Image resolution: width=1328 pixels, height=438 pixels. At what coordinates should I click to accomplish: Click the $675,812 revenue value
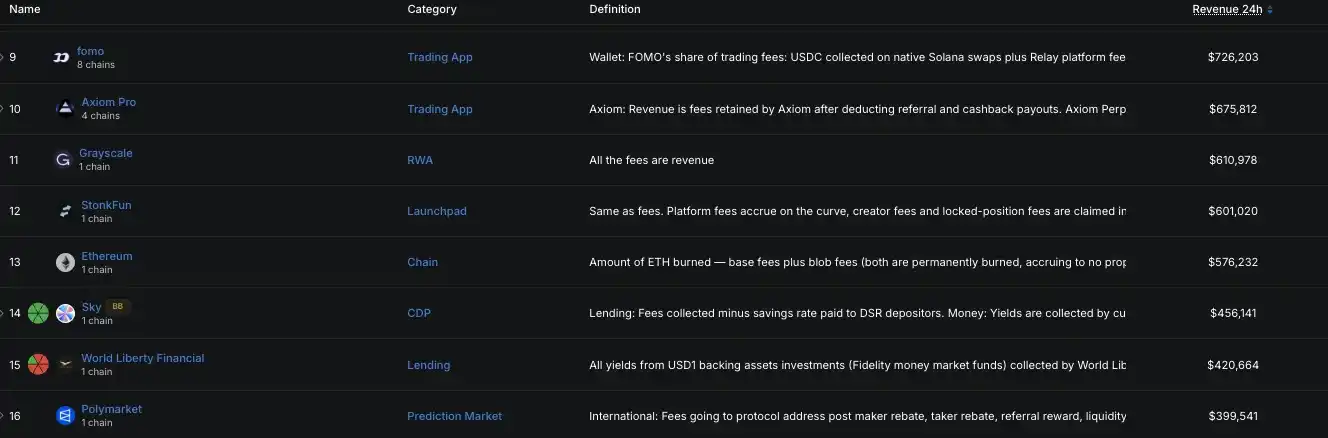(1233, 109)
